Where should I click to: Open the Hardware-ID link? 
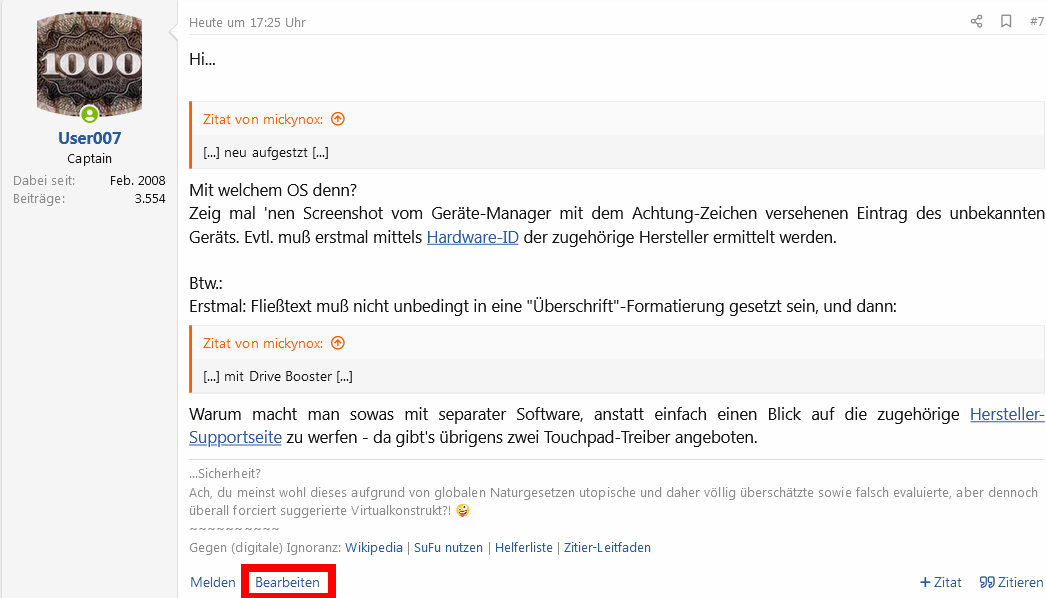[x=472, y=237]
